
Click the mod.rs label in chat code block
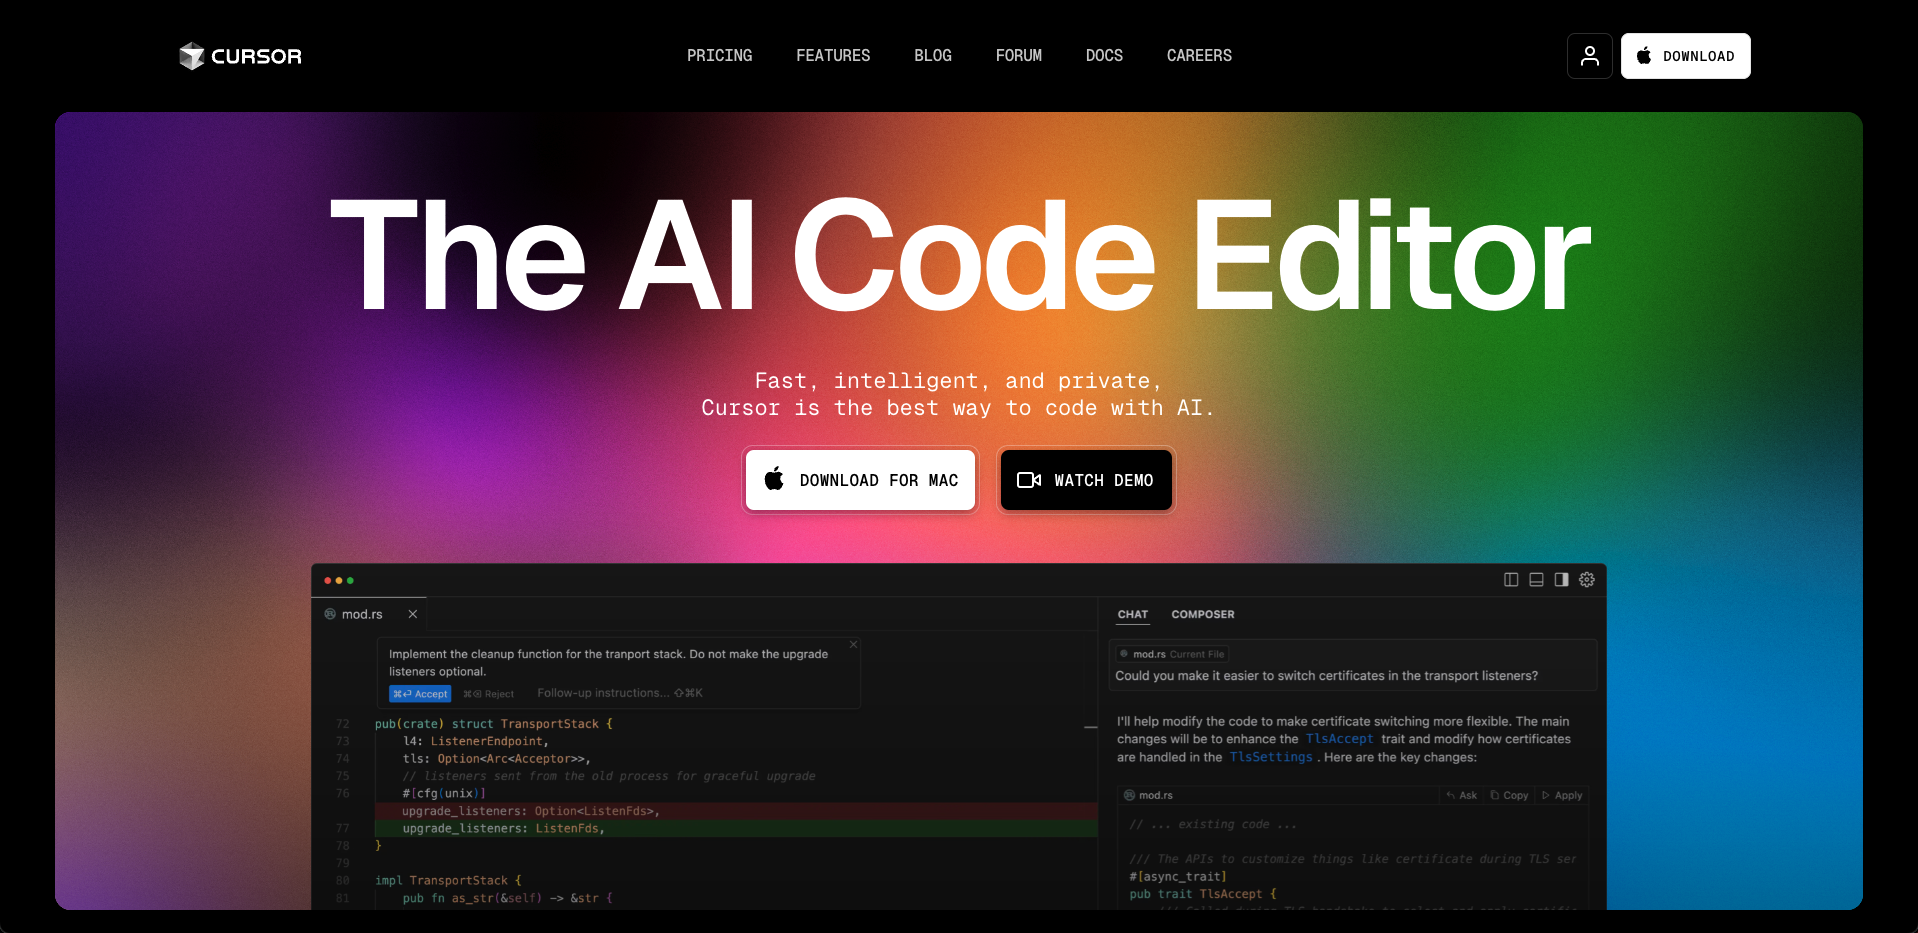[x=1149, y=796]
